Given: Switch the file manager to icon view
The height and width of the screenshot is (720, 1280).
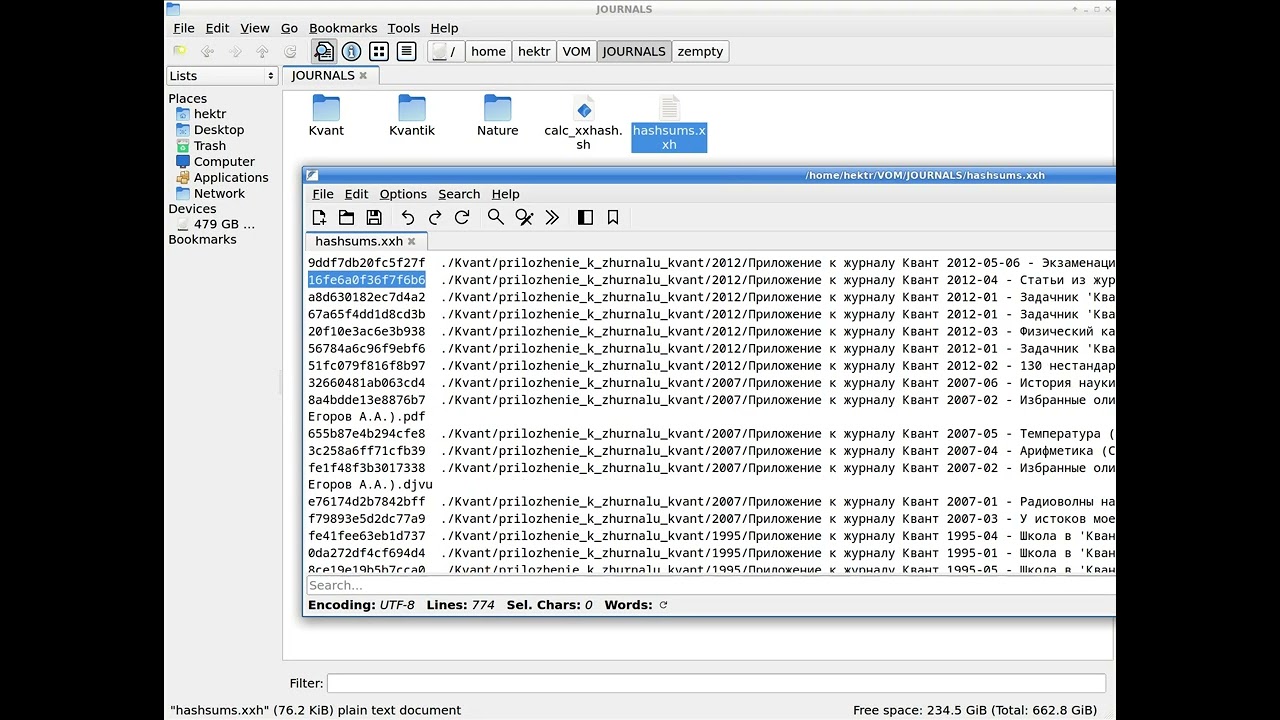Looking at the screenshot, I should (379, 51).
